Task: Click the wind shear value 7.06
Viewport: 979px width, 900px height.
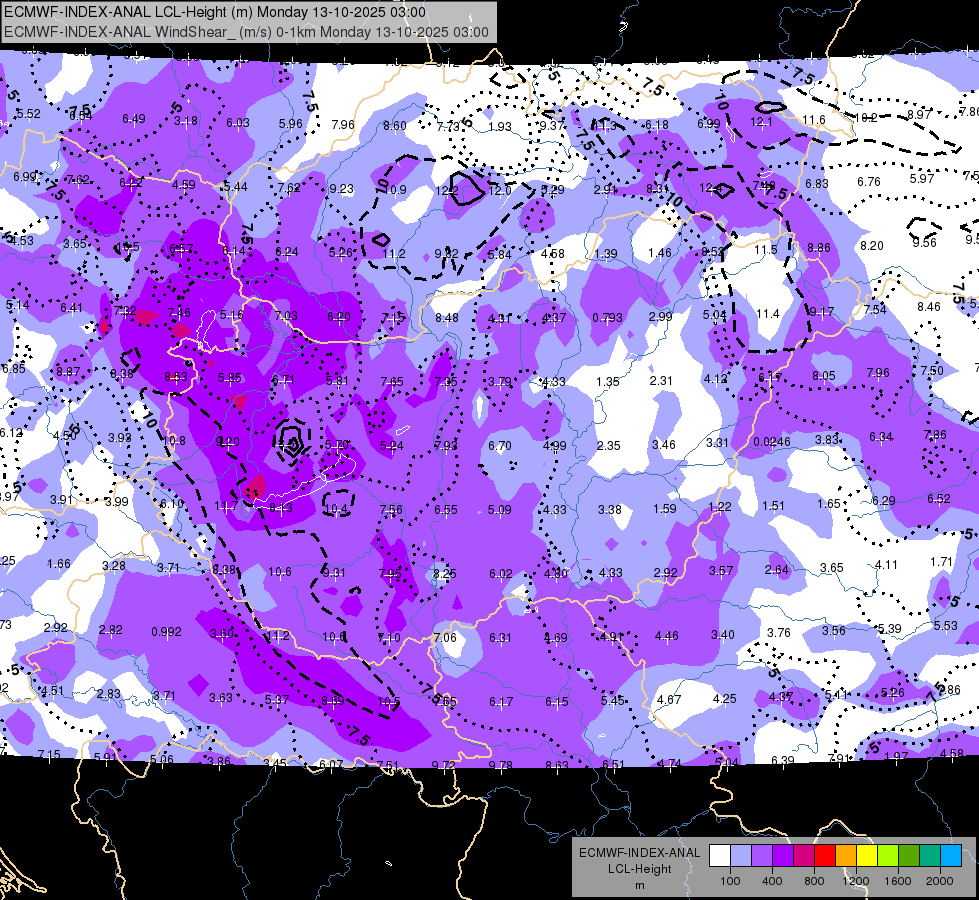Action: [445, 638]
